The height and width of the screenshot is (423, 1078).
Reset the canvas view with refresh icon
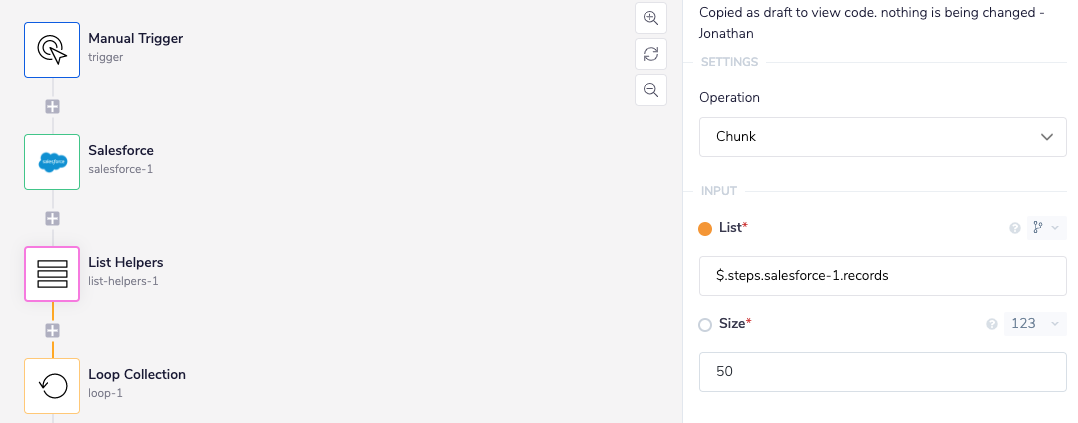pyautogui.click(x=651, y=54)
